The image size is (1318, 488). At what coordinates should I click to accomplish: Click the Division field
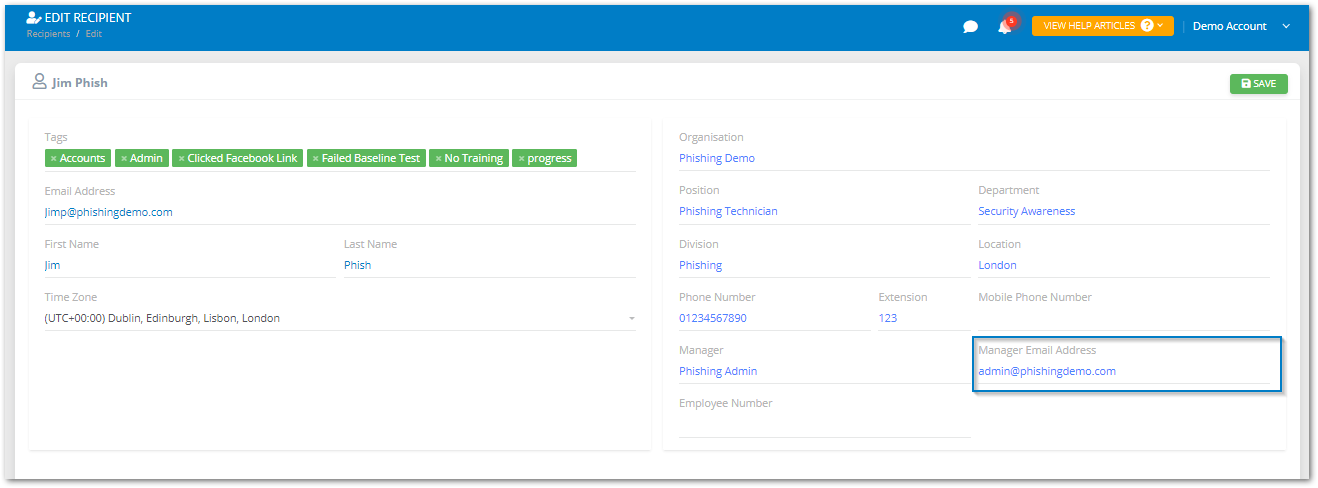824,265
